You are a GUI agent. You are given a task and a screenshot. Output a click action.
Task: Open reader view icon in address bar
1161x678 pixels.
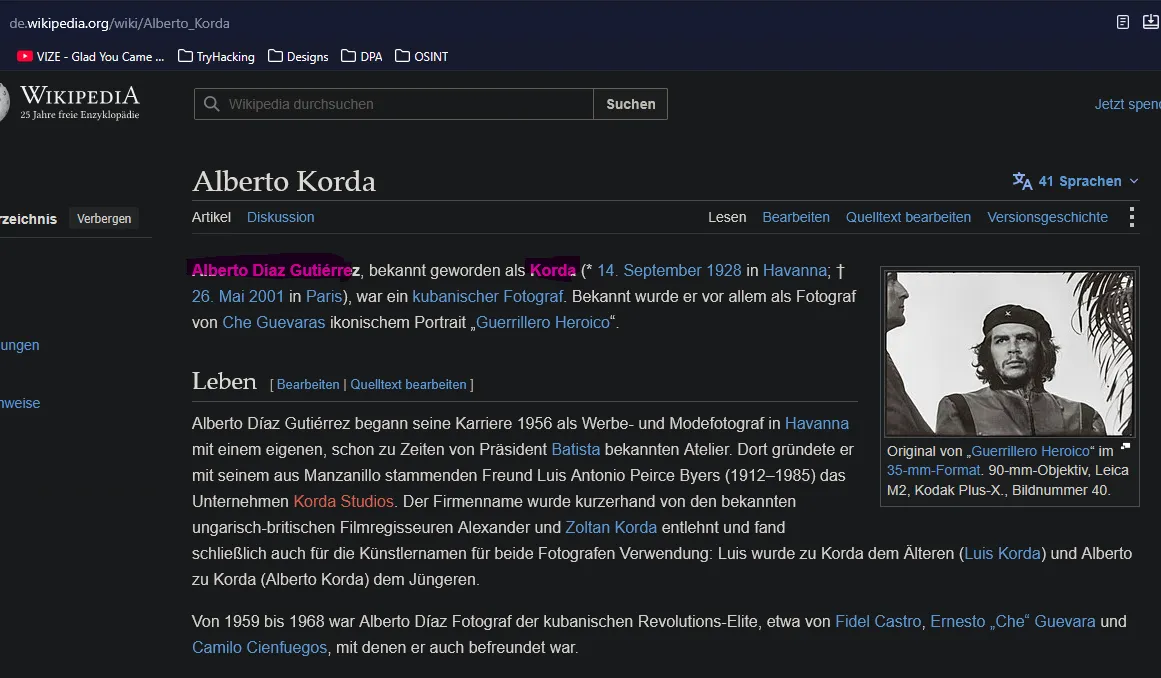coord(1122,22)
